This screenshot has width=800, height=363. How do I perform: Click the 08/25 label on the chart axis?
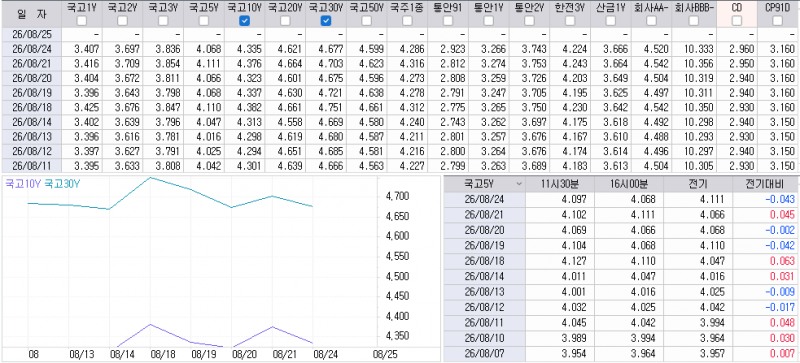click(x=384, y=354)
